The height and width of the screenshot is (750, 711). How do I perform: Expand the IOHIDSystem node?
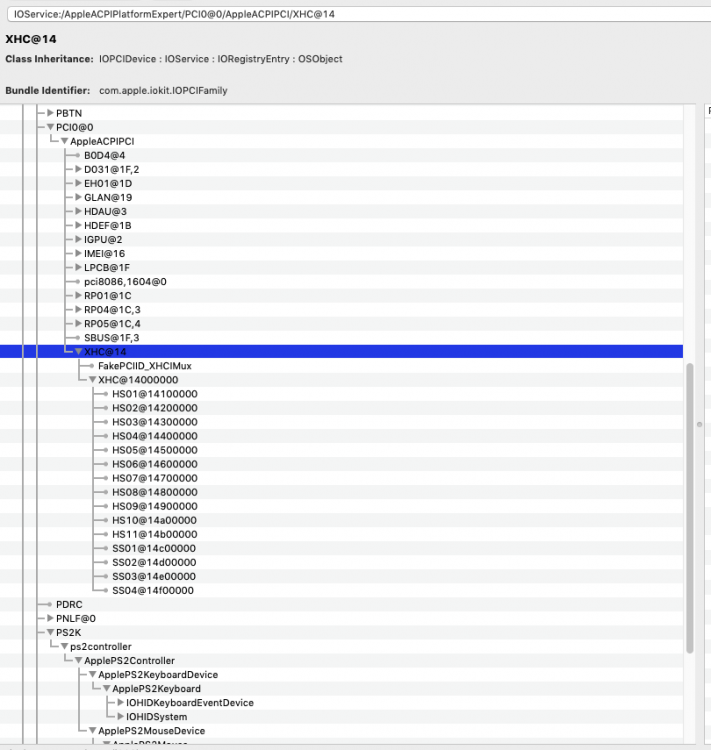click(120, 717)
